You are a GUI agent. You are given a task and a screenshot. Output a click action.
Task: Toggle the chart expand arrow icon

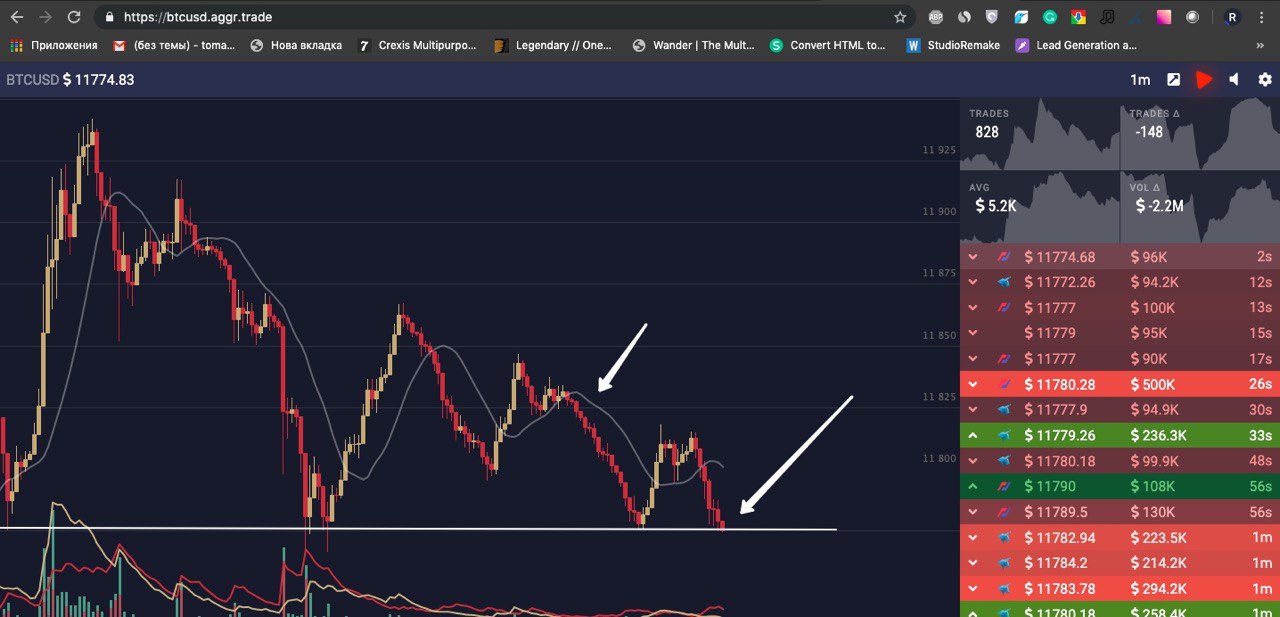pos(1174,80)
